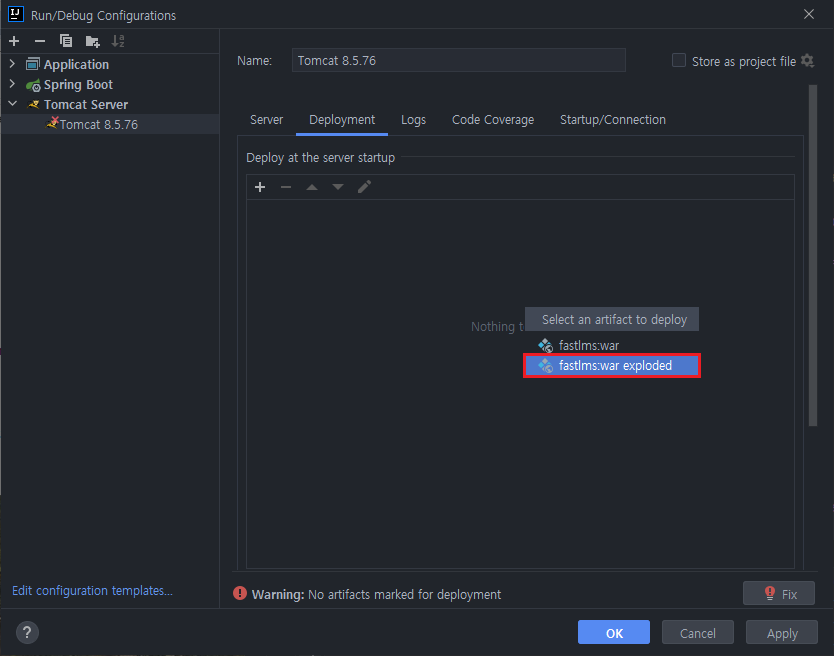Click the 'Deploy at the server startup' label
Screen dimensions: 834x656
320,157
